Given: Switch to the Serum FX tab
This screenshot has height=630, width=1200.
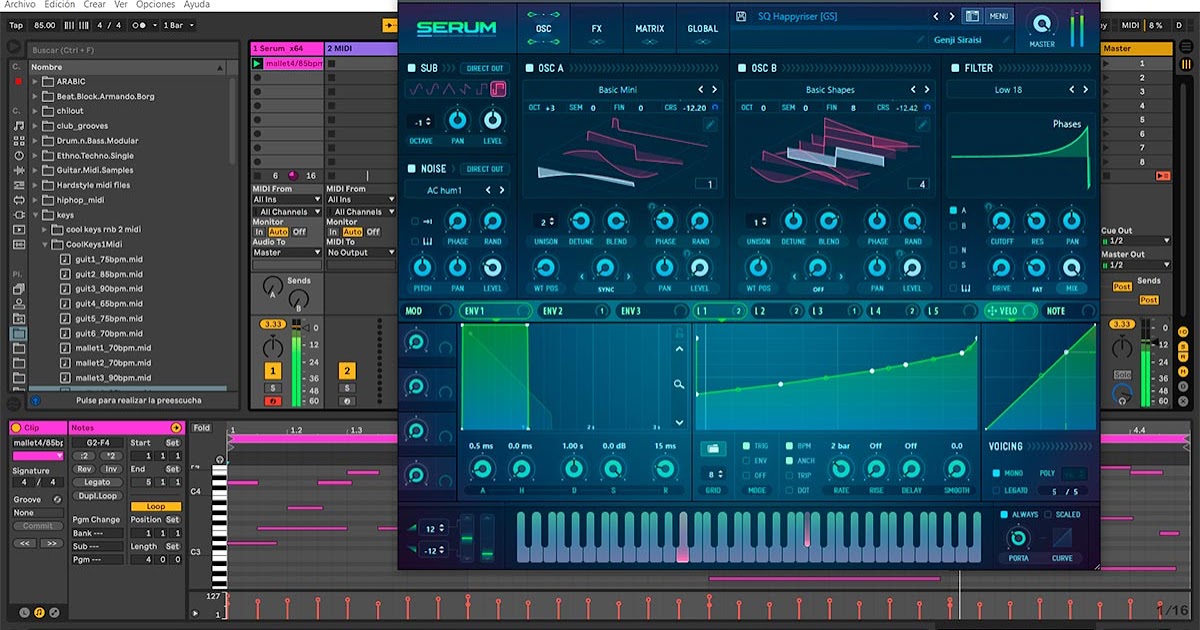Looking at the screenshot, I should [x=597, y=27].
